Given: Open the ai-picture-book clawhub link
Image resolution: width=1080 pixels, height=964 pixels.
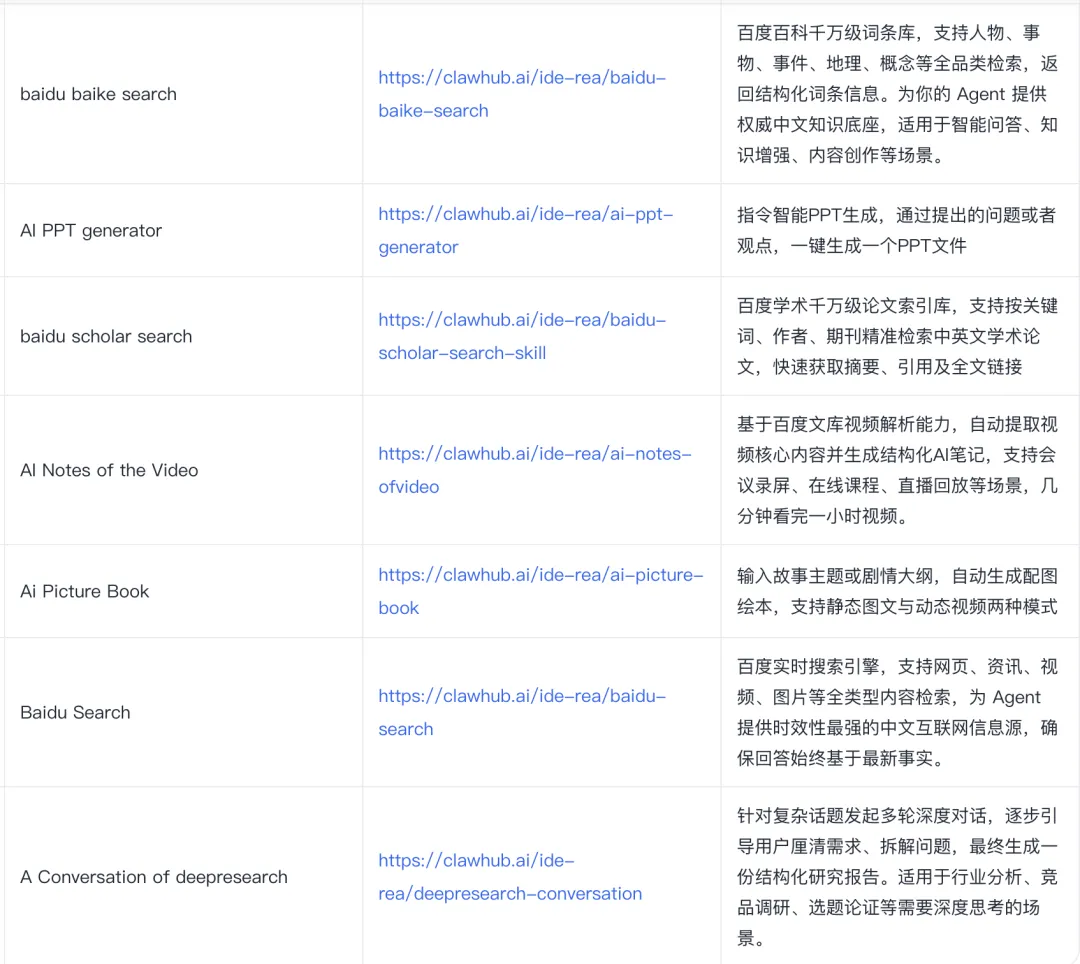Looking at the screenshot, I should click(x=541, y=591).
